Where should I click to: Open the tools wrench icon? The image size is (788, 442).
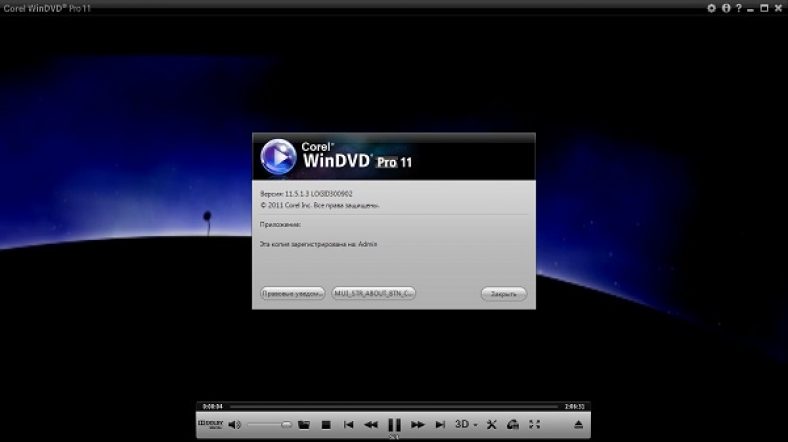491,424
